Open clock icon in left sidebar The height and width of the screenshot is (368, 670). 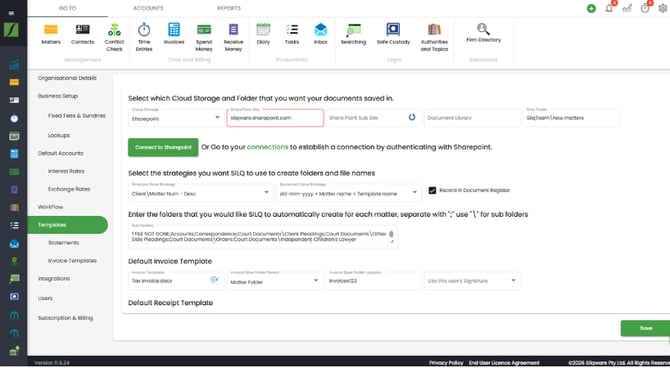tap(14, 118)
